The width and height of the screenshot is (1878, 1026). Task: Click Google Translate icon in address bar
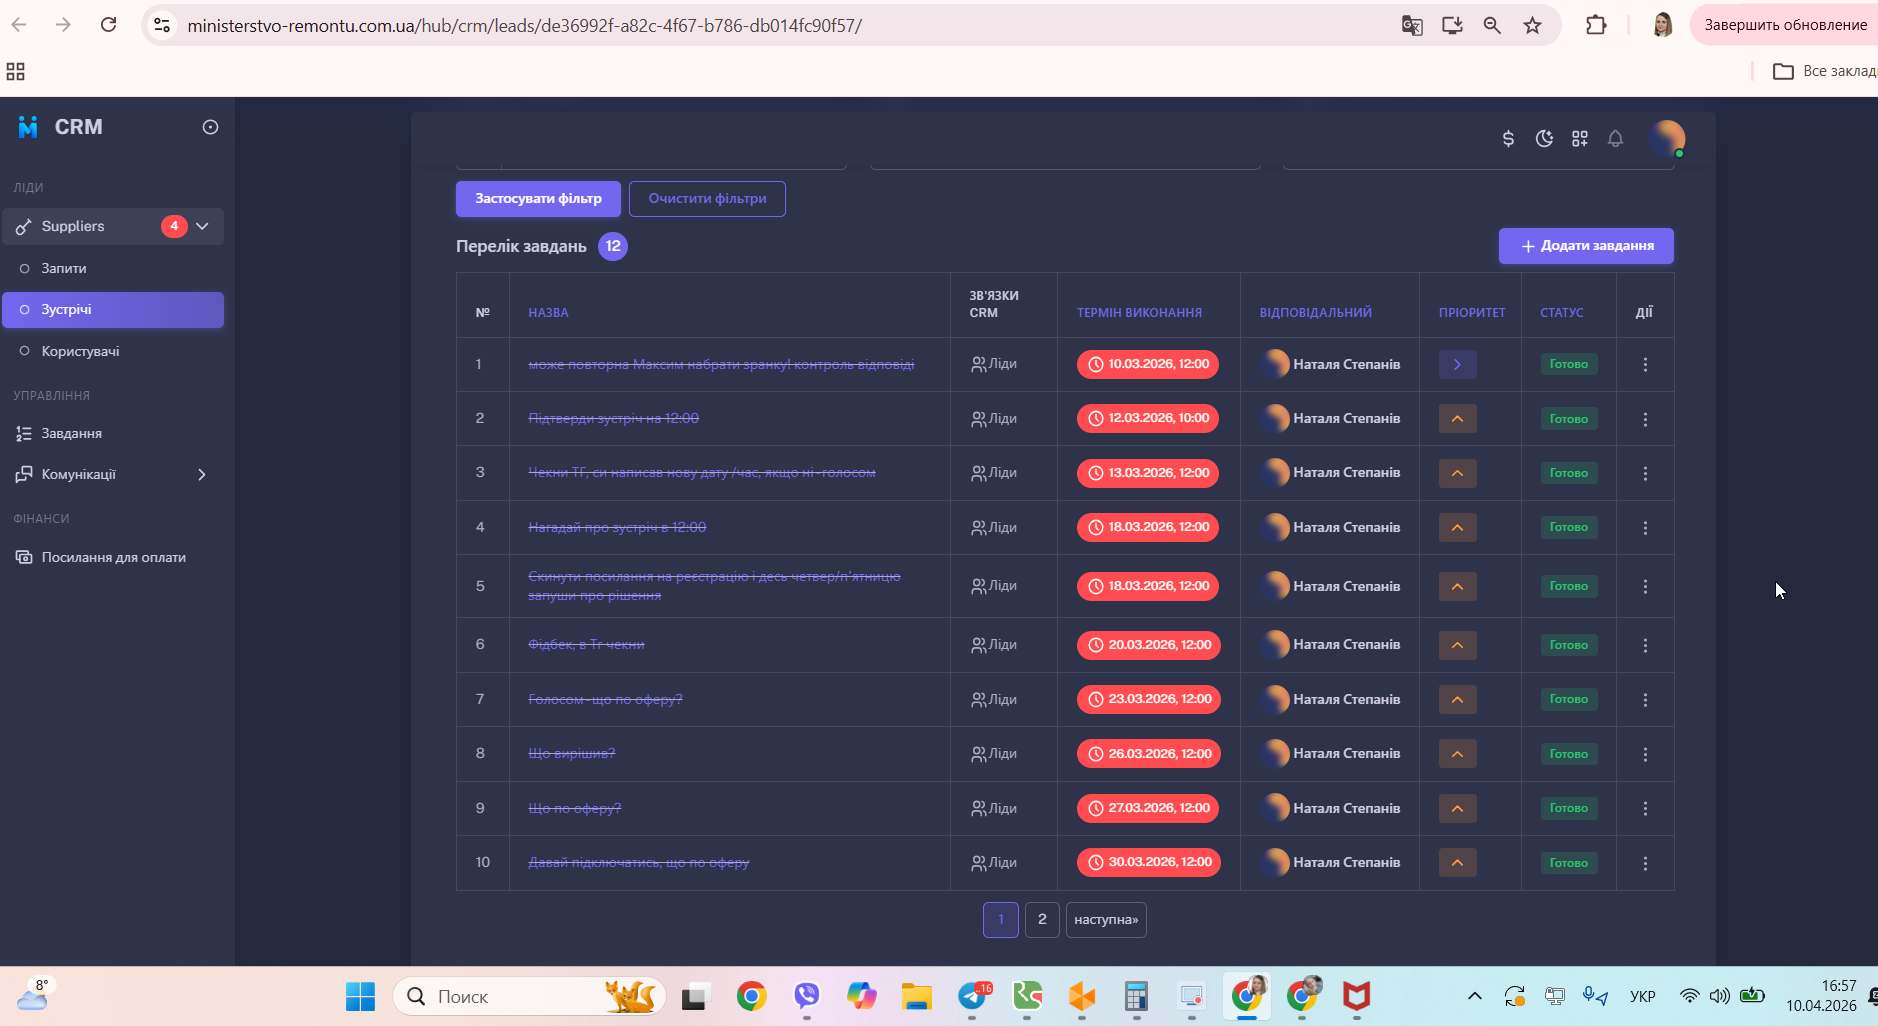point(1412,25)
